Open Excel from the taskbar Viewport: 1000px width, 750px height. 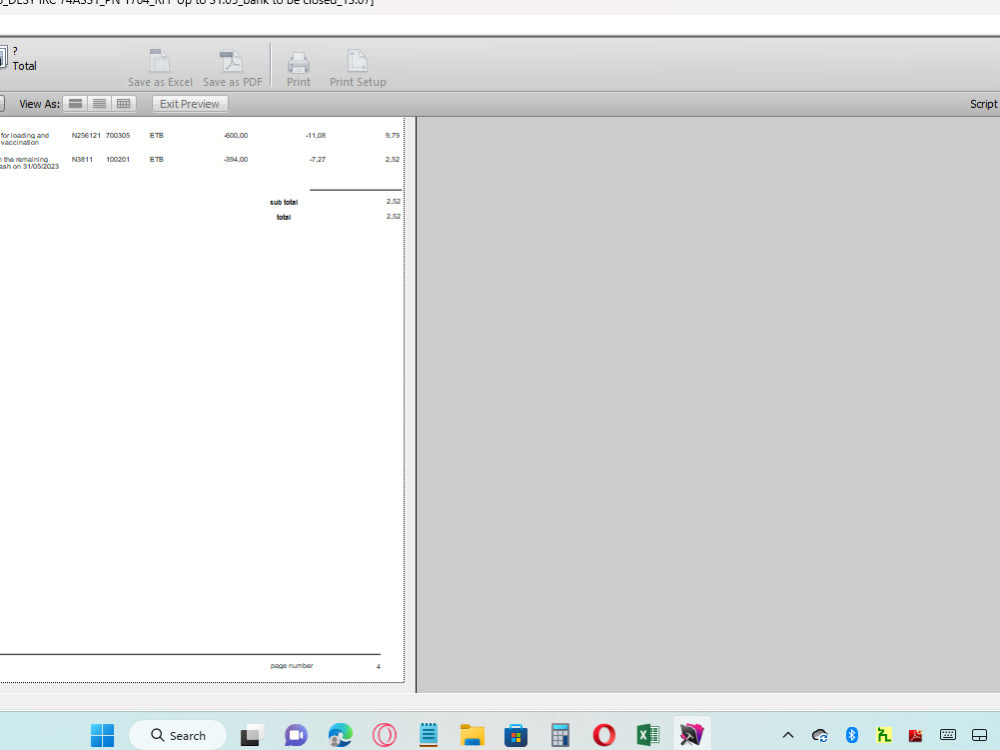point(647,735)
